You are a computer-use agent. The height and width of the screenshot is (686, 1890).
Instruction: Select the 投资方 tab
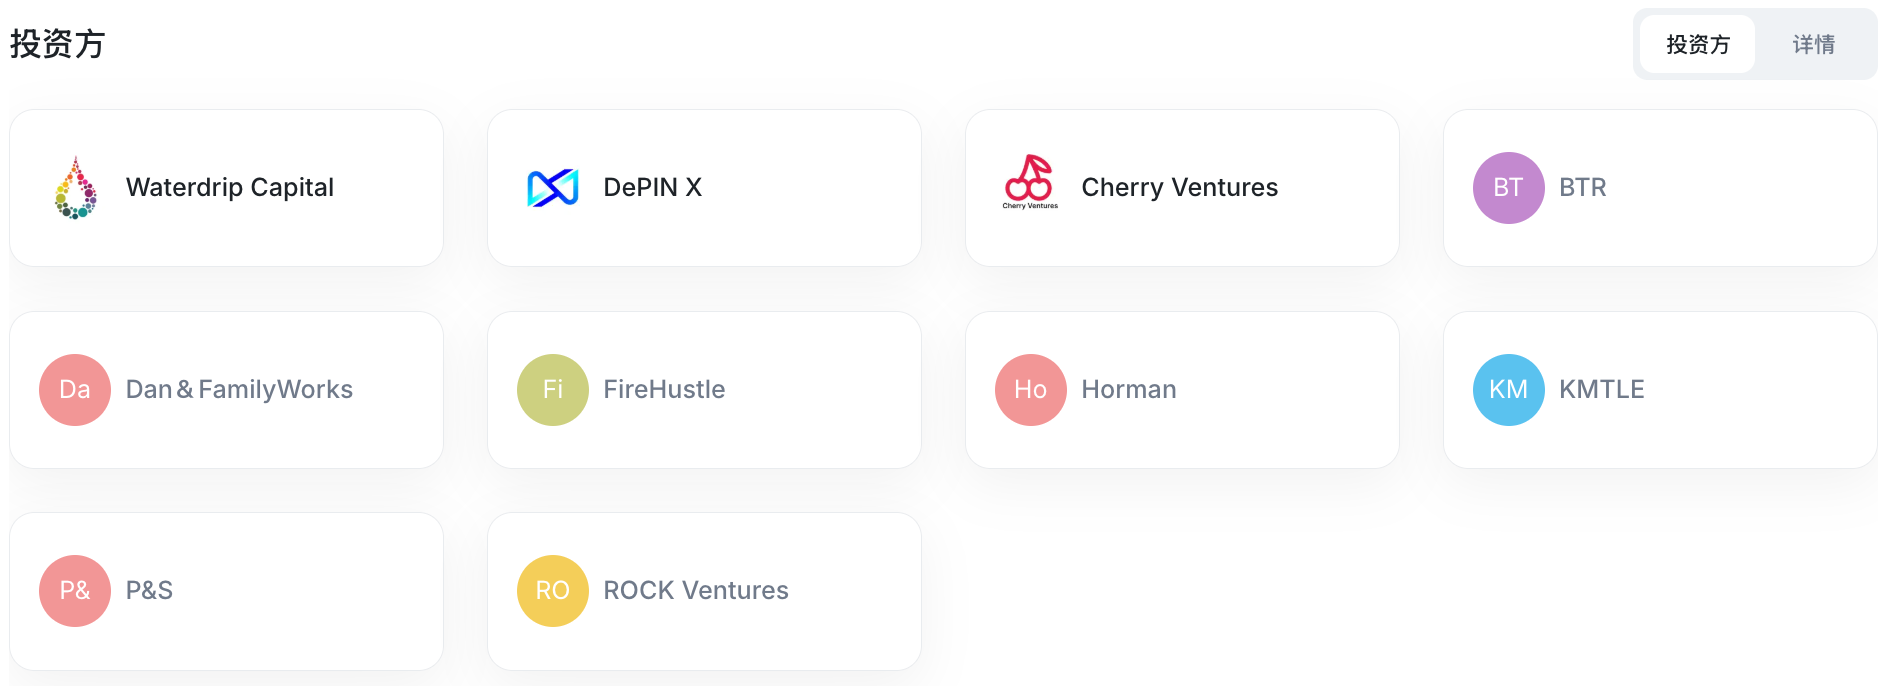(1698, 44)
